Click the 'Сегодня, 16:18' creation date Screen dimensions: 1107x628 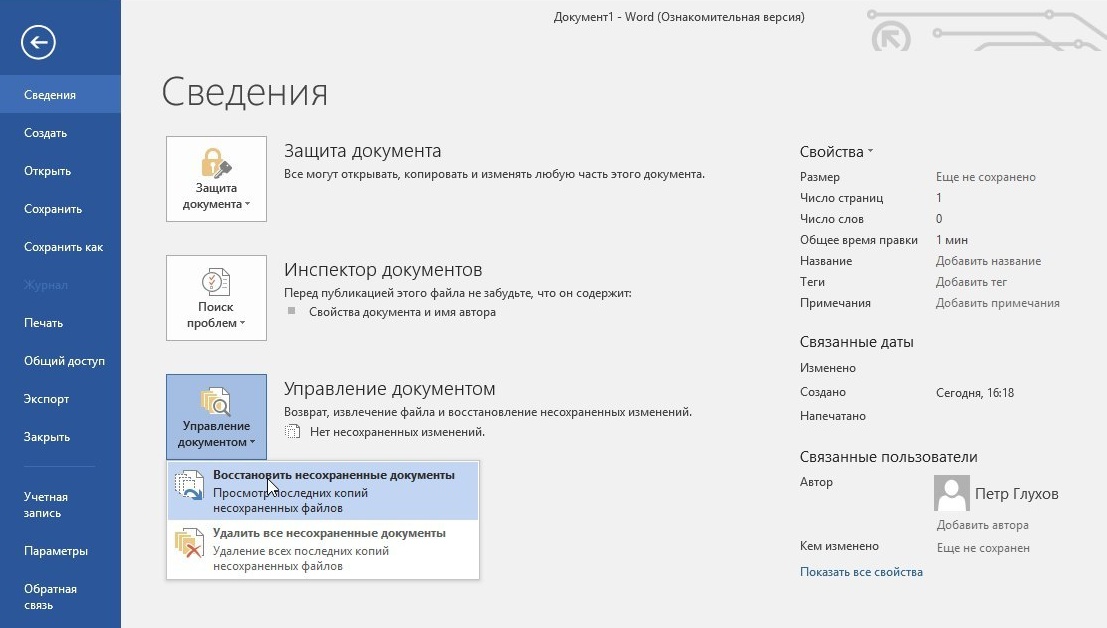[x=975, y=393]
